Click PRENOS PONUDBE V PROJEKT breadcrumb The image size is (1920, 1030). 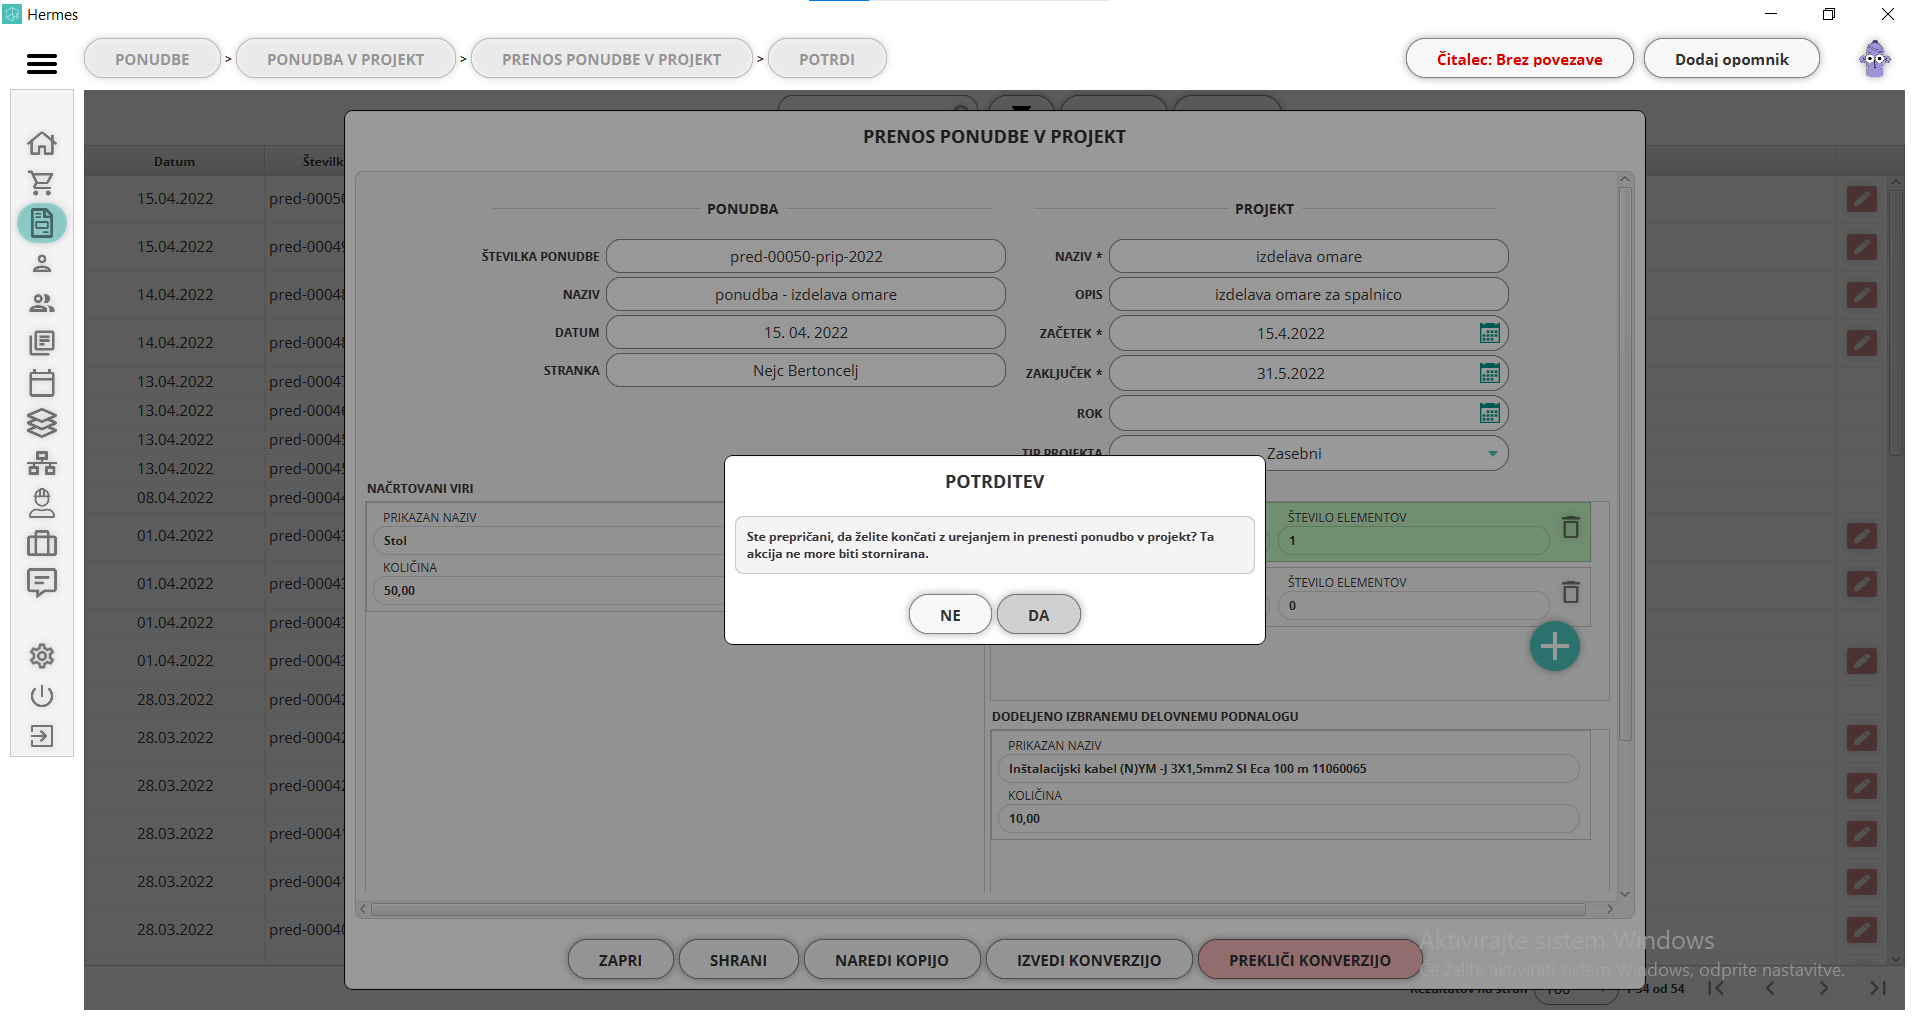(611, 59)
